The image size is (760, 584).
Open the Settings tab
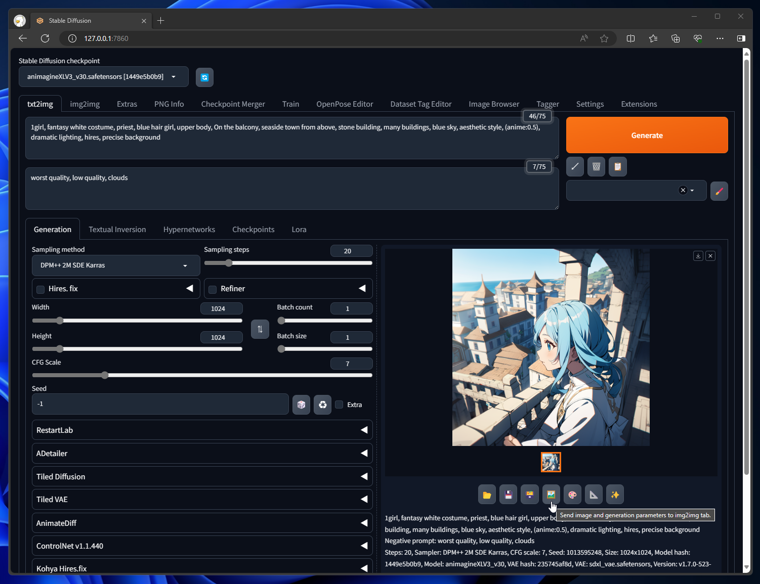pos(590,104)
